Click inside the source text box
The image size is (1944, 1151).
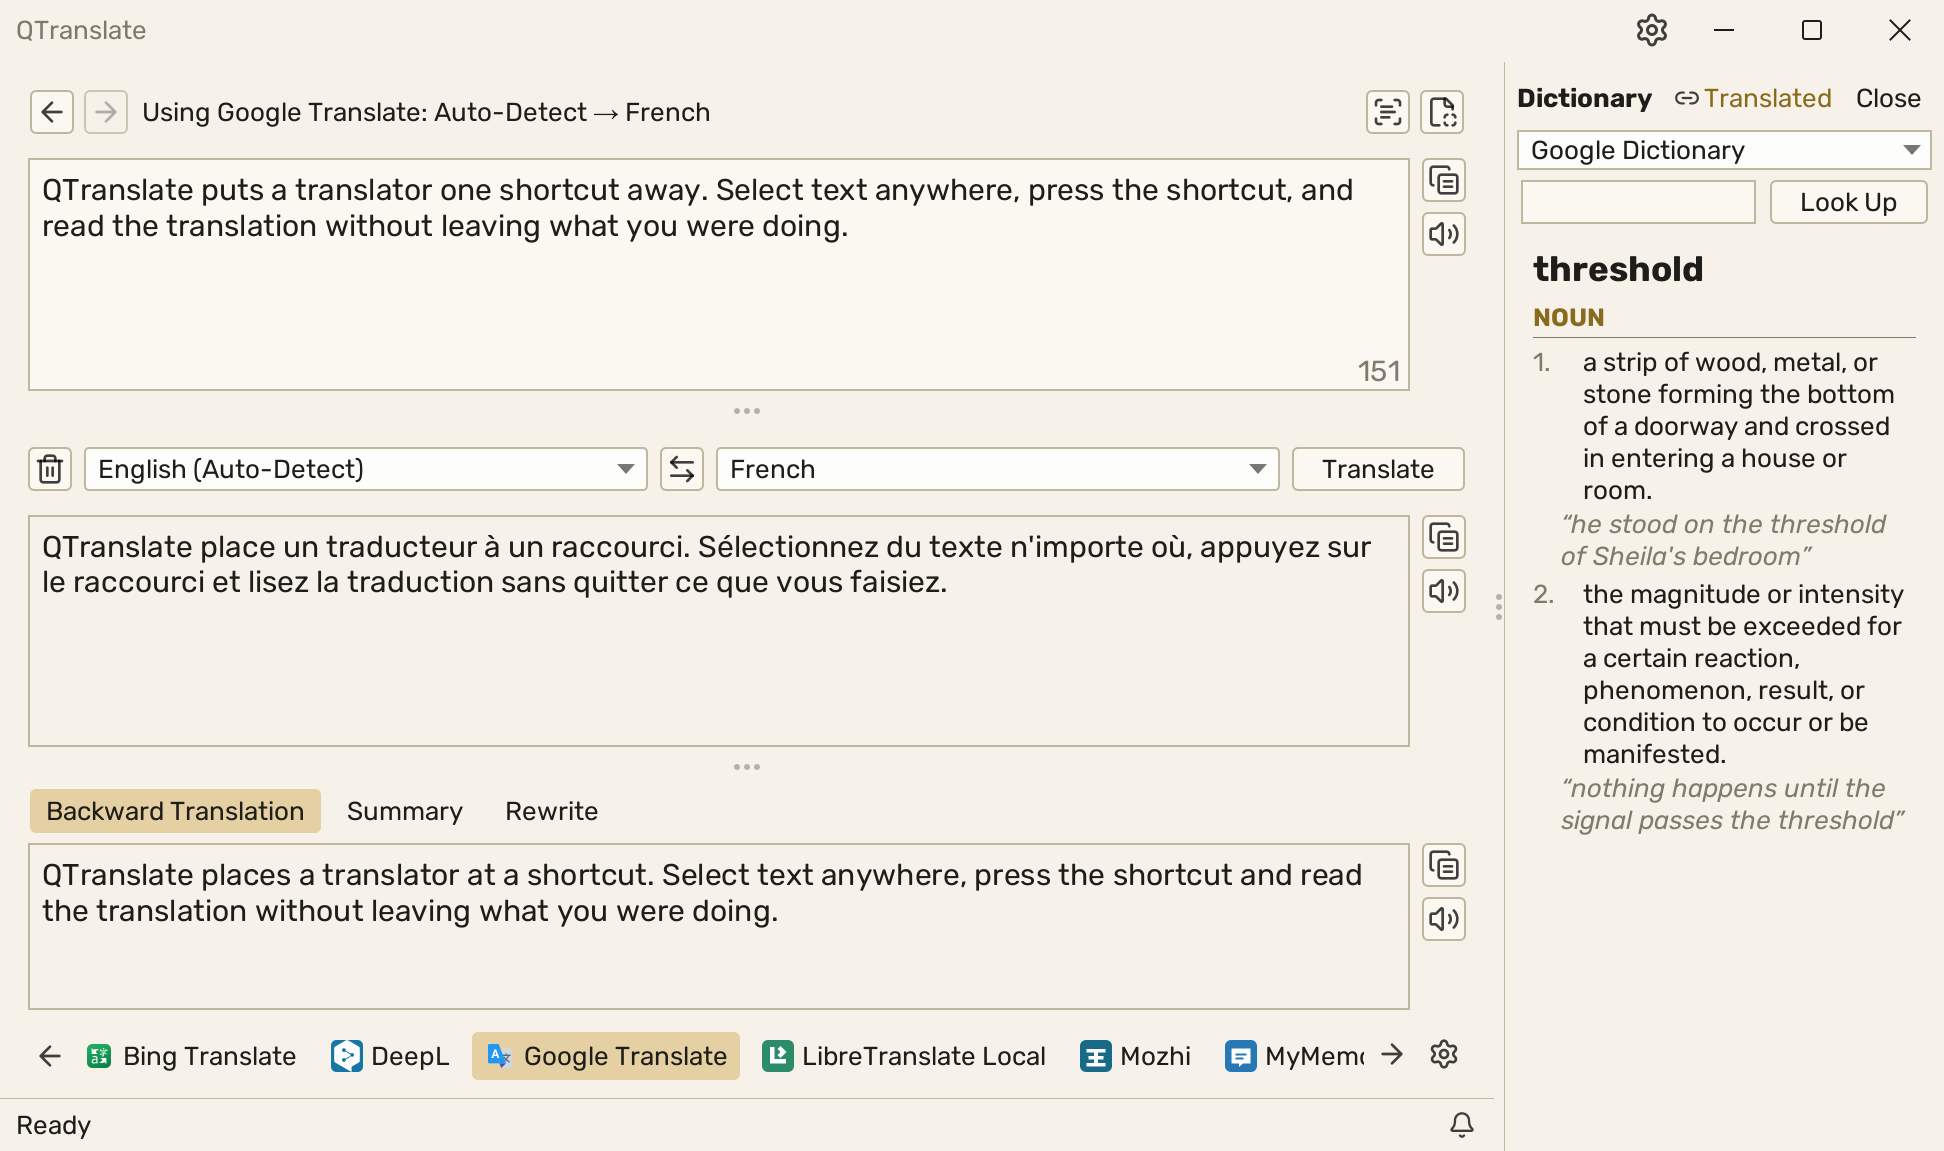coord(718,275)
